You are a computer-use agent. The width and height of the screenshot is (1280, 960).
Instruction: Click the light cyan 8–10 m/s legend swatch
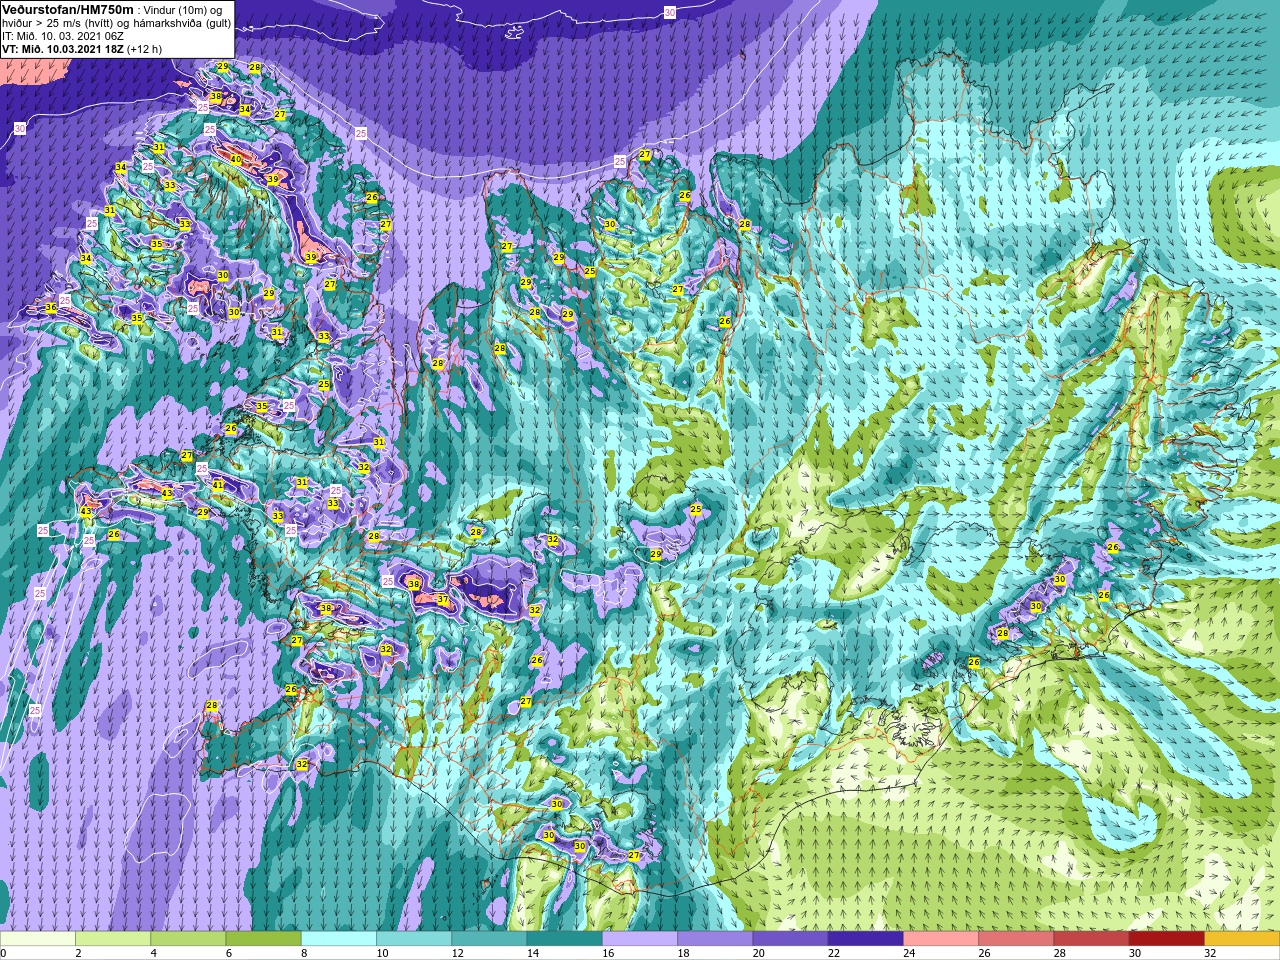point(339,939)
